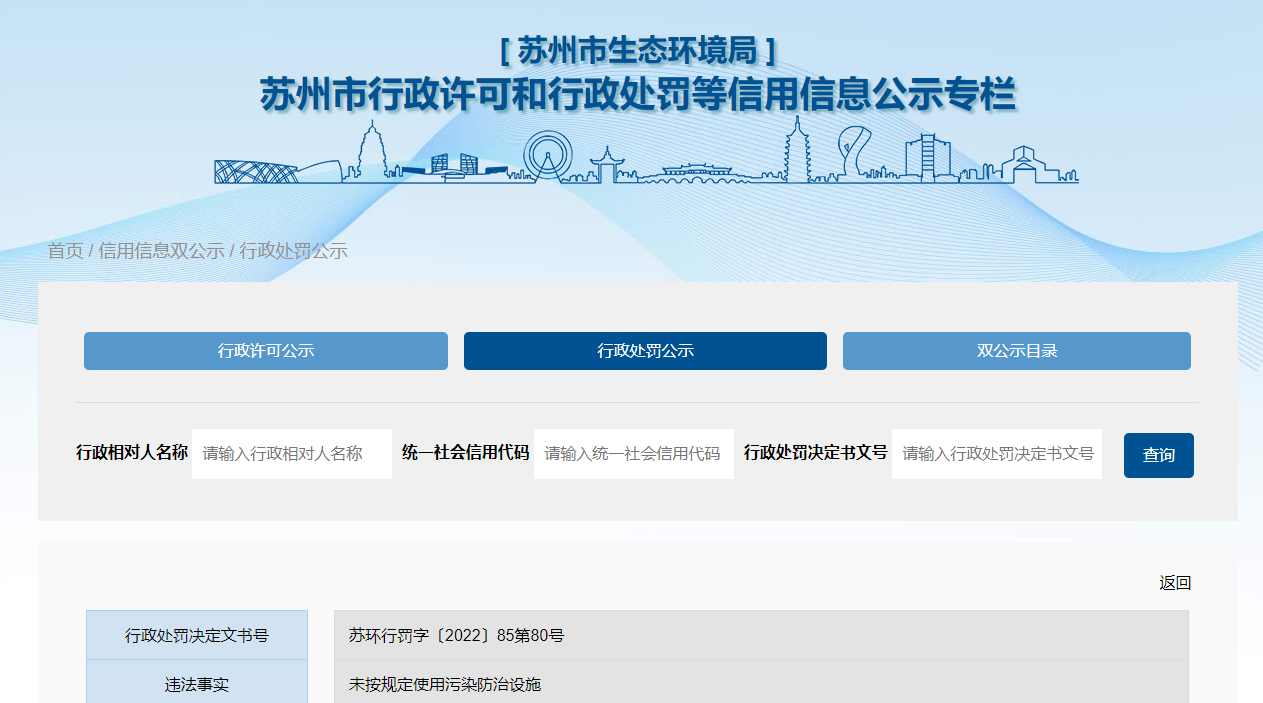
Task: Click the 行政相对人名称 input field
Action: (292, 454)
